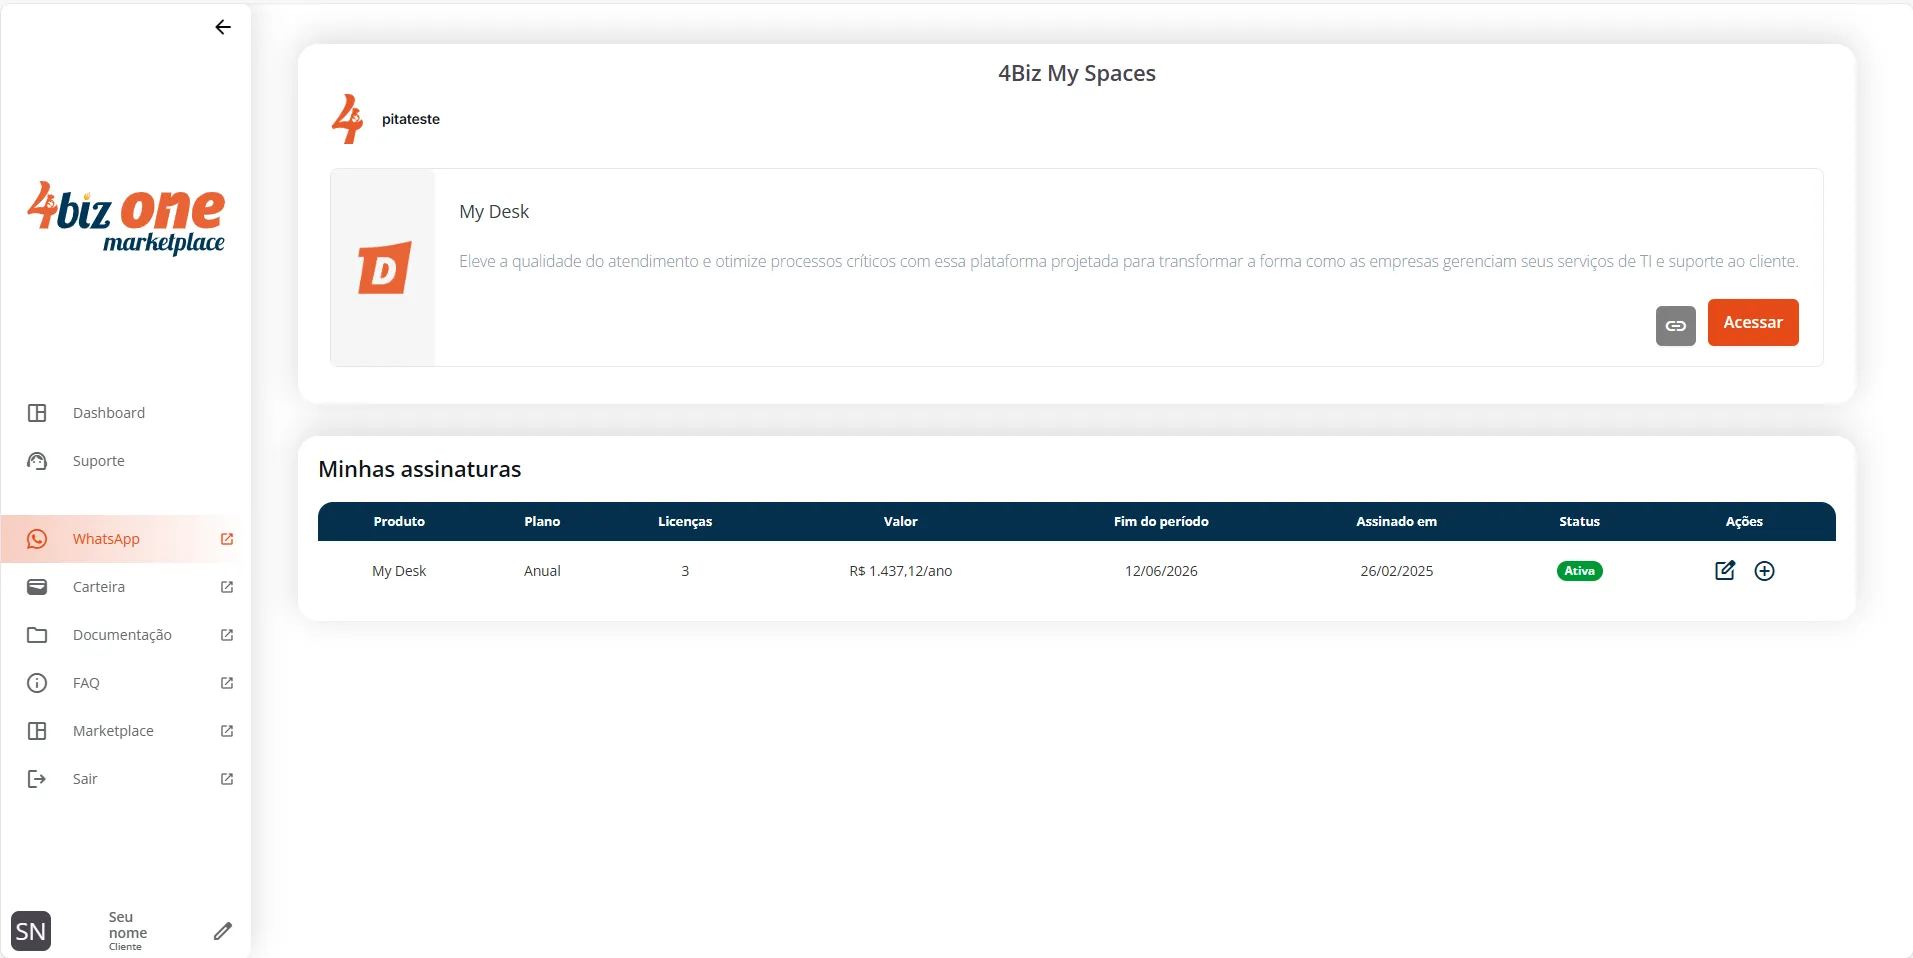Click the Status column header
This screenshot has width=1913, height=958.
tap(1579, 522)
